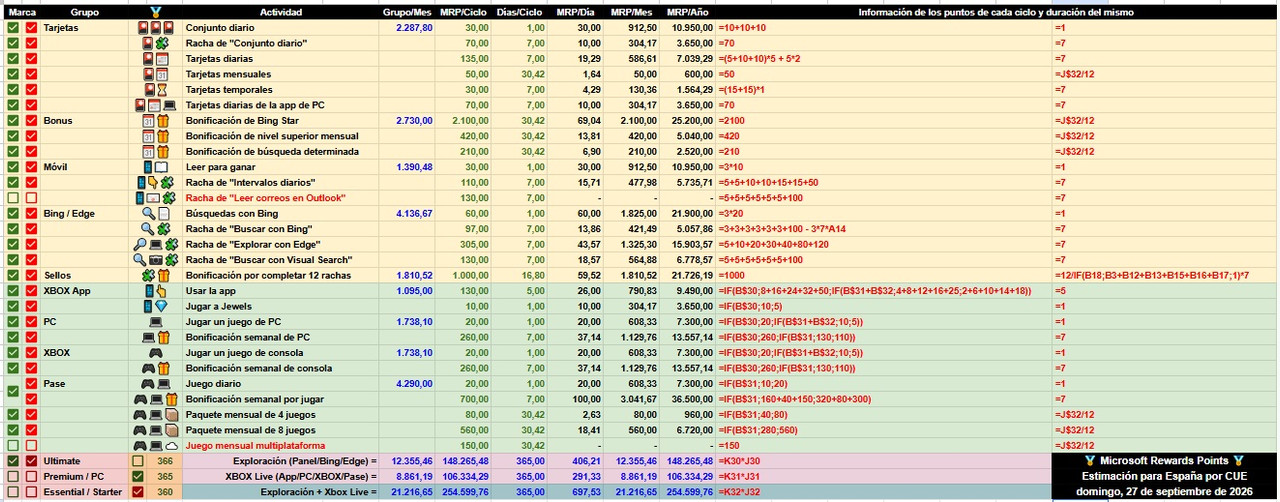Select the gamepad and laptop icons for Juego diario

point(155,384)
